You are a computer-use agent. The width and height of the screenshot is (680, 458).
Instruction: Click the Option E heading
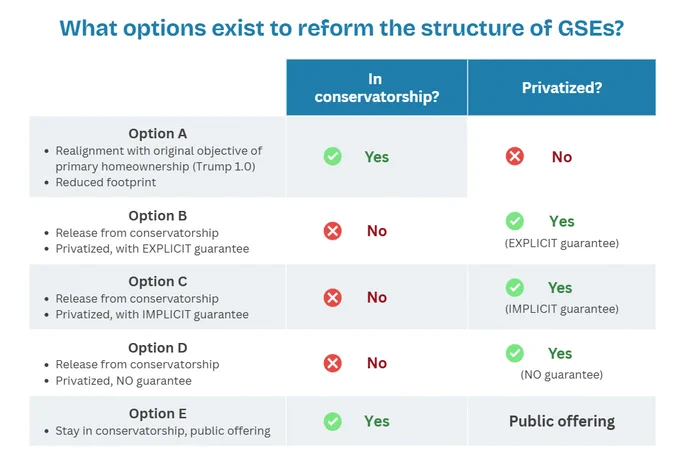coord(157,414)
